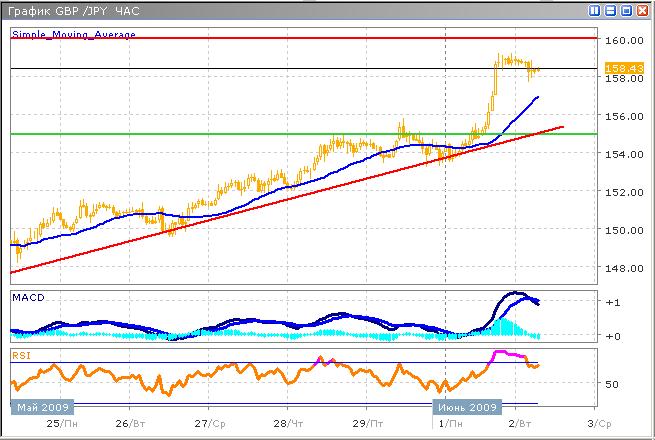Click the MACD +1 scale label
The image size is (655, 440).
pyautogui.click(x=616, y=302)
